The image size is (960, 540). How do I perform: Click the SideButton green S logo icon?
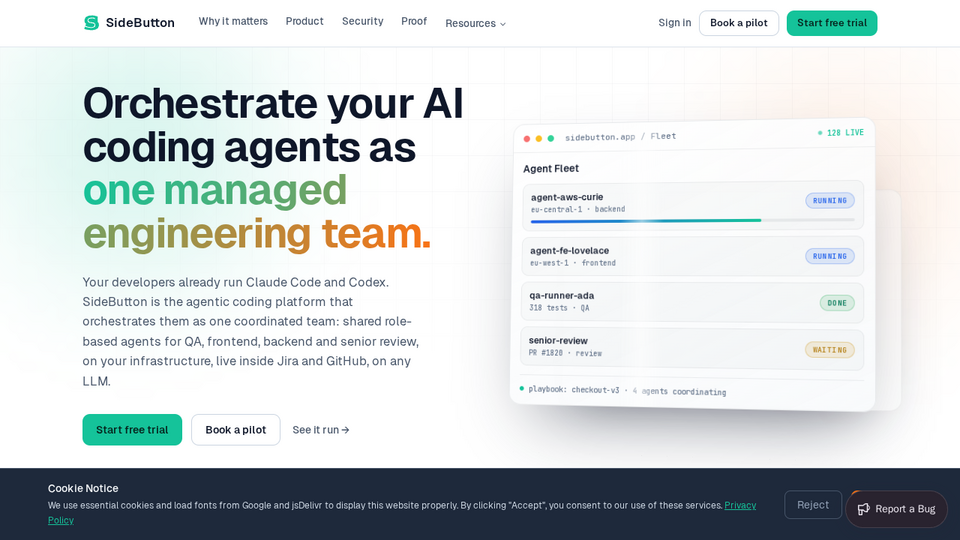(x=91, y=23)
